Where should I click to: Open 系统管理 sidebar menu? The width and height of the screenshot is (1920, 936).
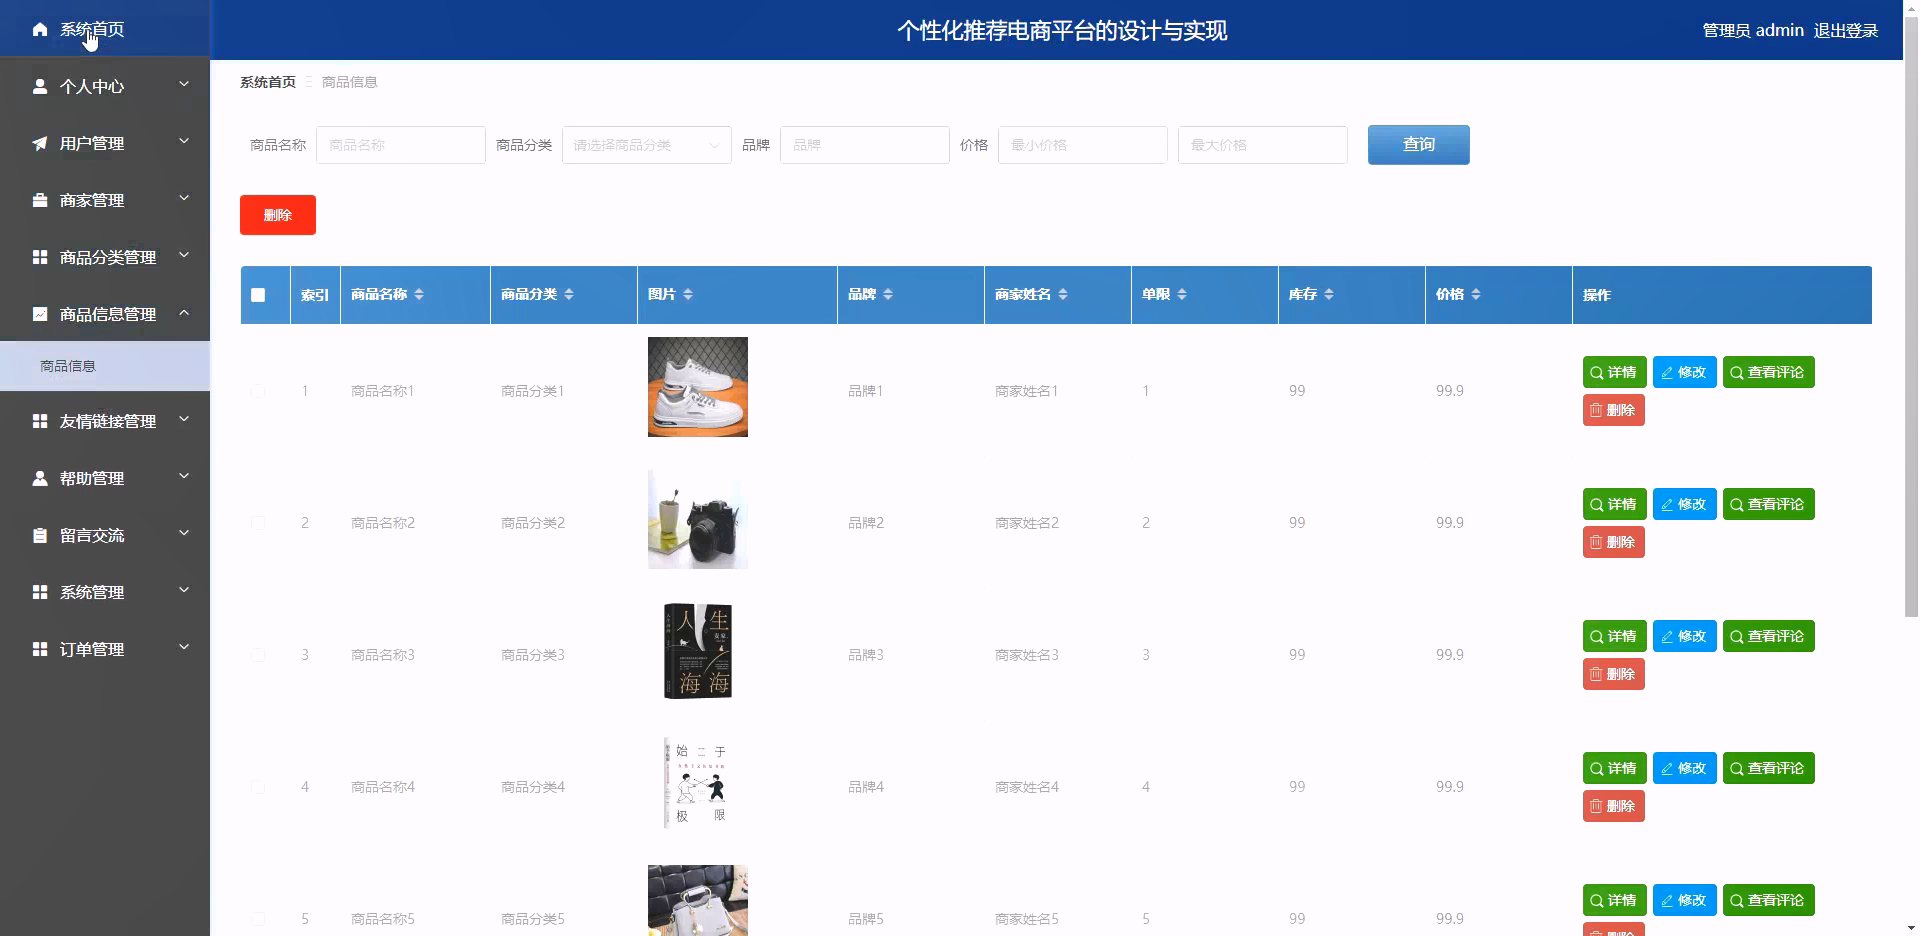[105, 593]
